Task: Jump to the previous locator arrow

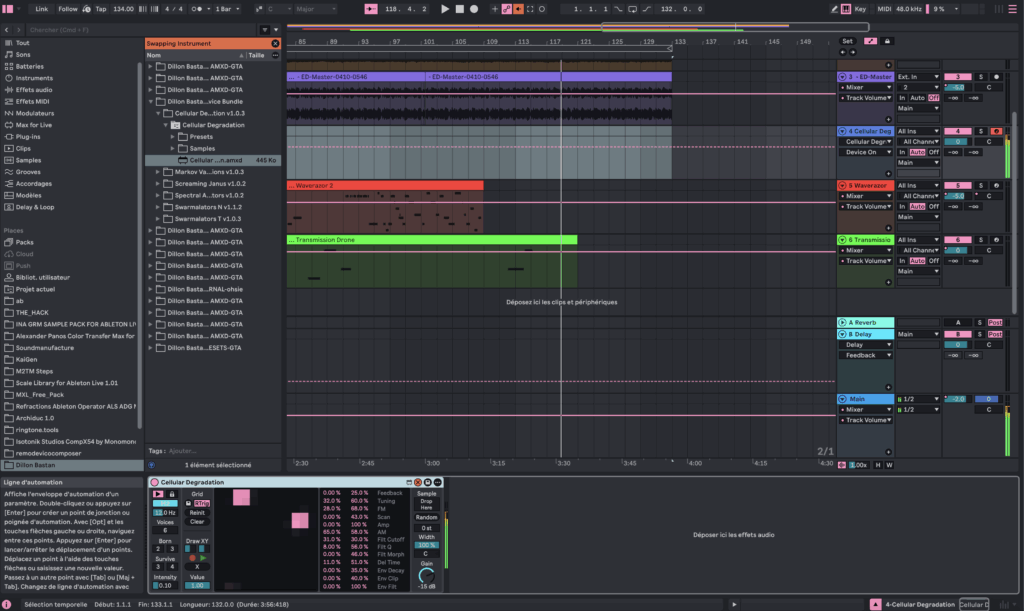Action: click(842, 52)
